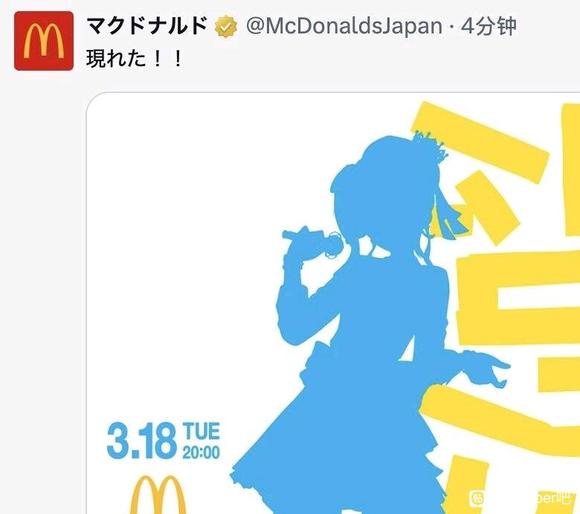580x514 pixels.
Task: Click the 20:00 time in the image
Action: (x=201, y=452)
